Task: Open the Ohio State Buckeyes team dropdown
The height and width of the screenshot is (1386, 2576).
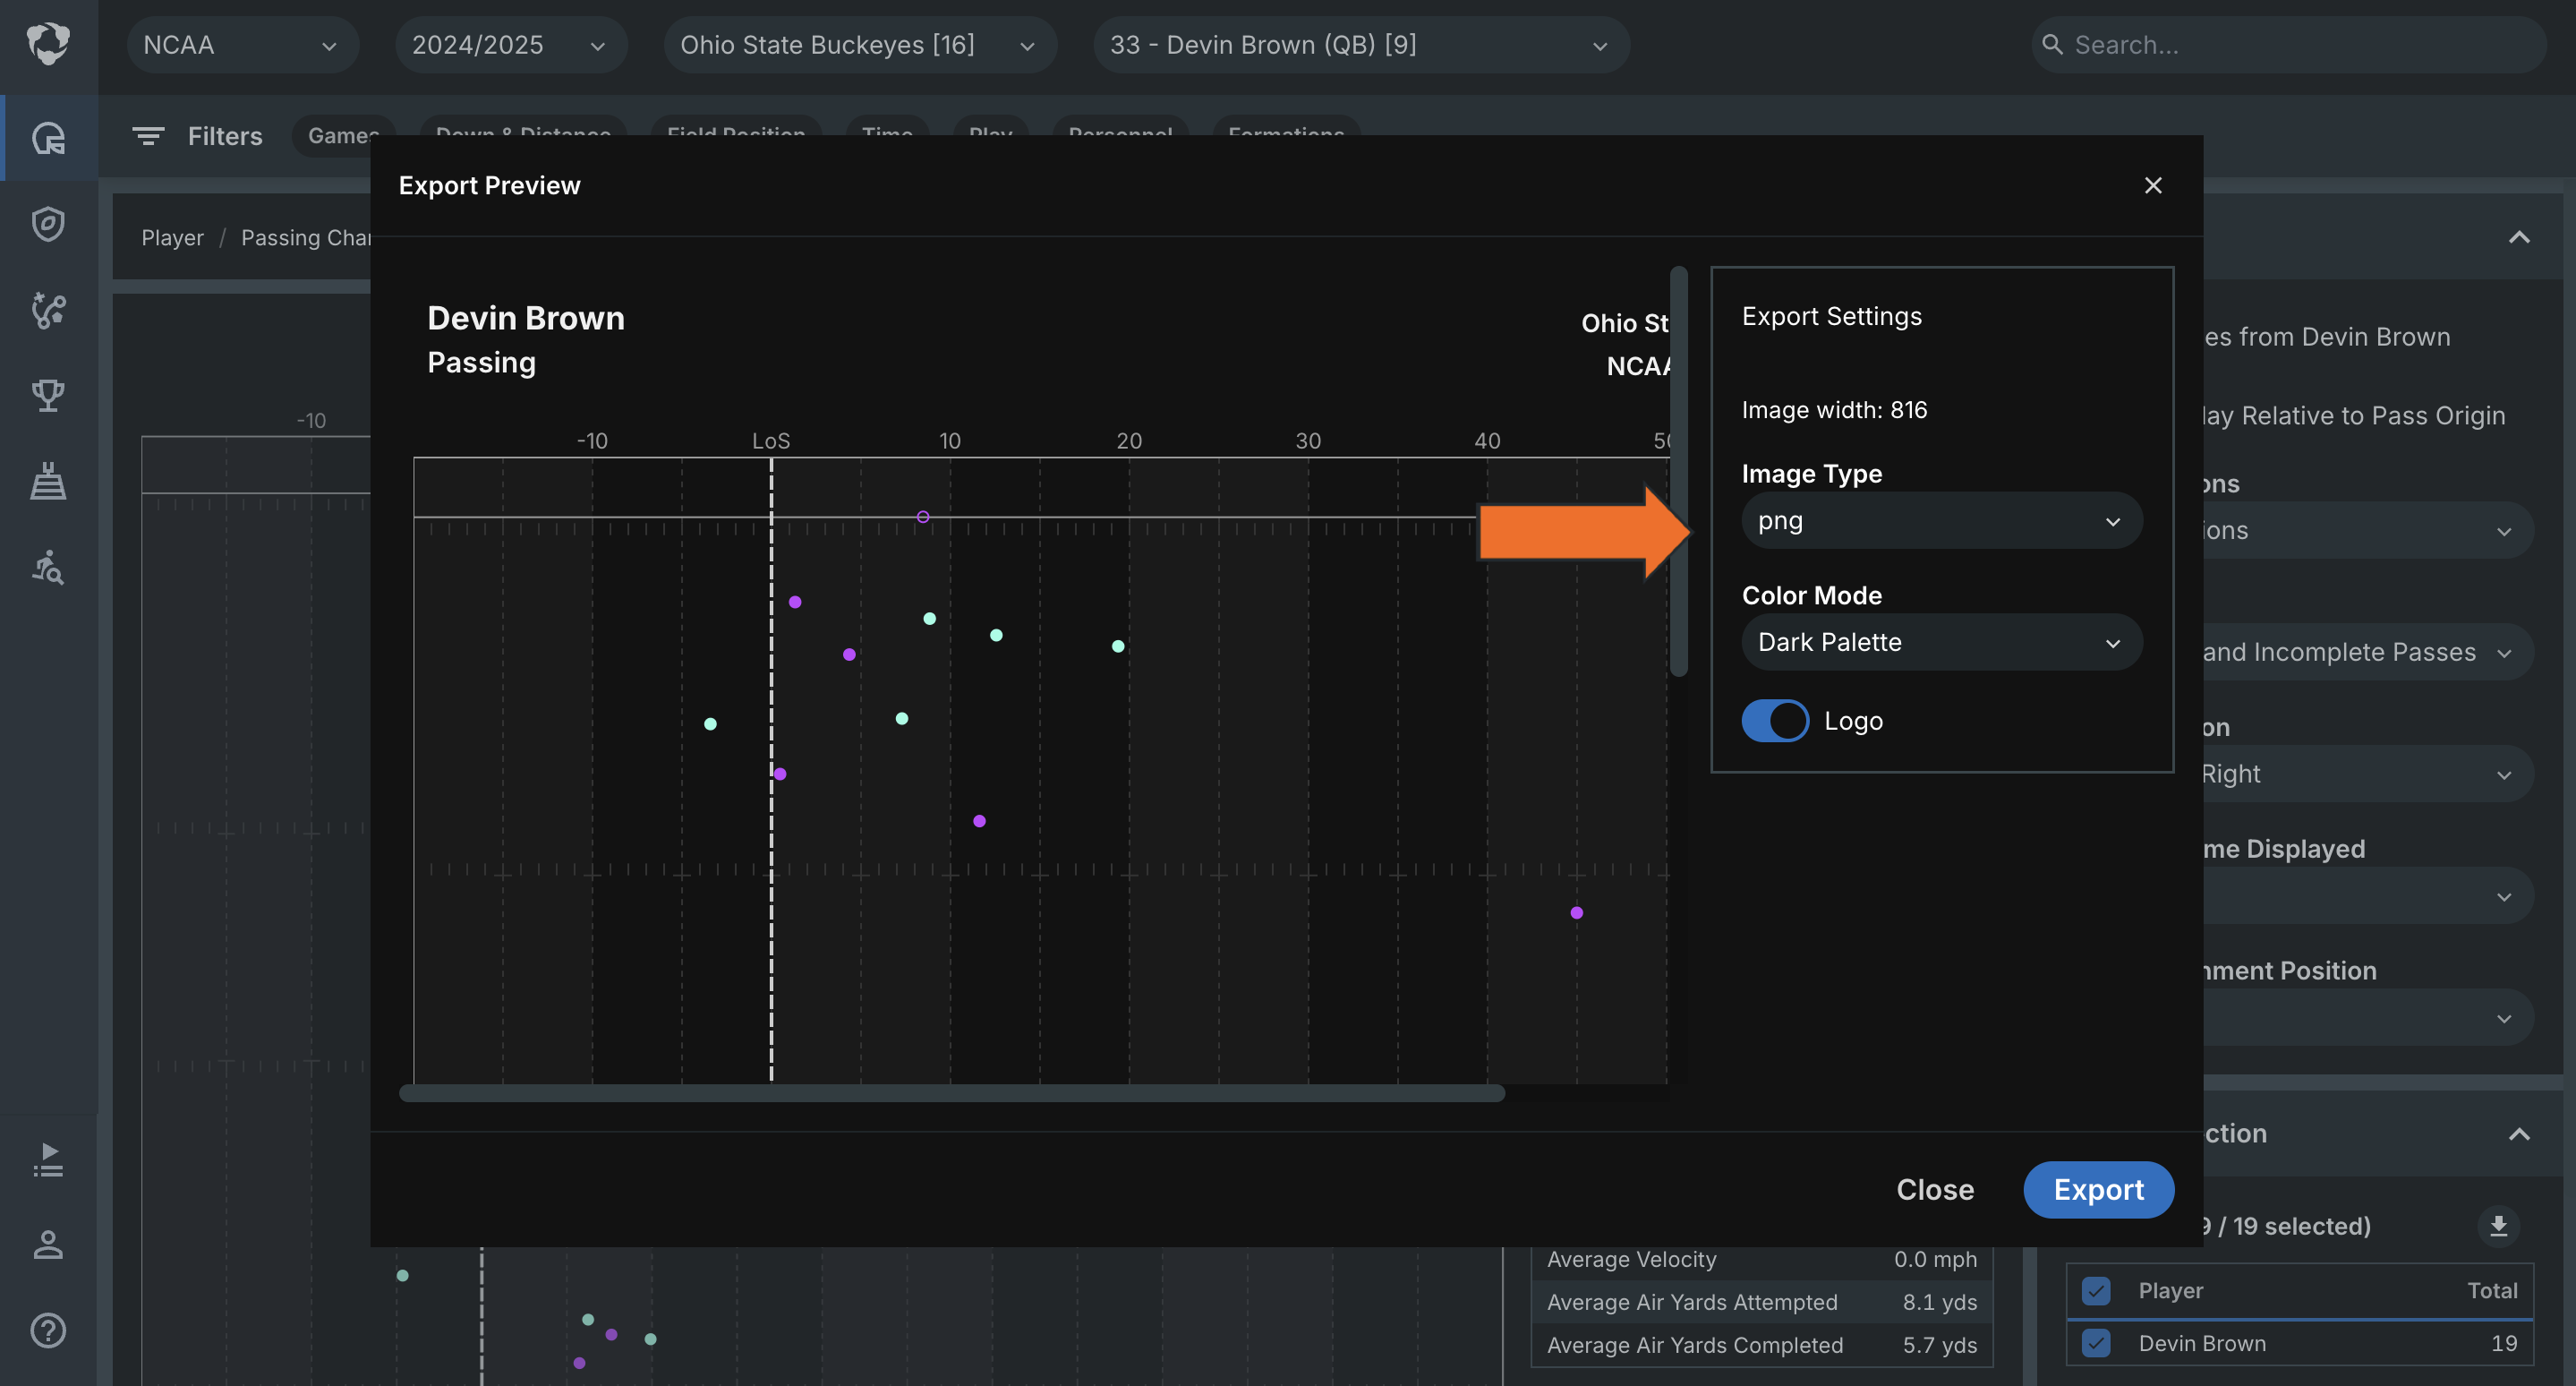Action: (x=860, y=45)
